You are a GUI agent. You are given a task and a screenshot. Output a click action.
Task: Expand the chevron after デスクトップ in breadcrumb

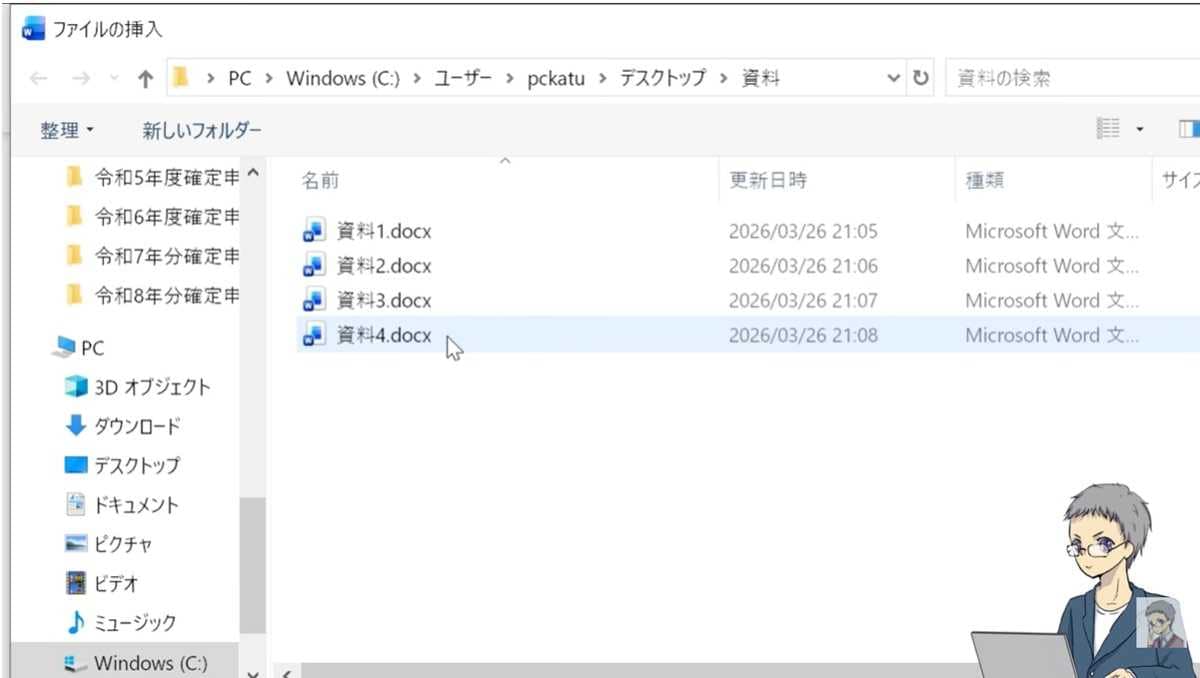(x=724, y=78)
